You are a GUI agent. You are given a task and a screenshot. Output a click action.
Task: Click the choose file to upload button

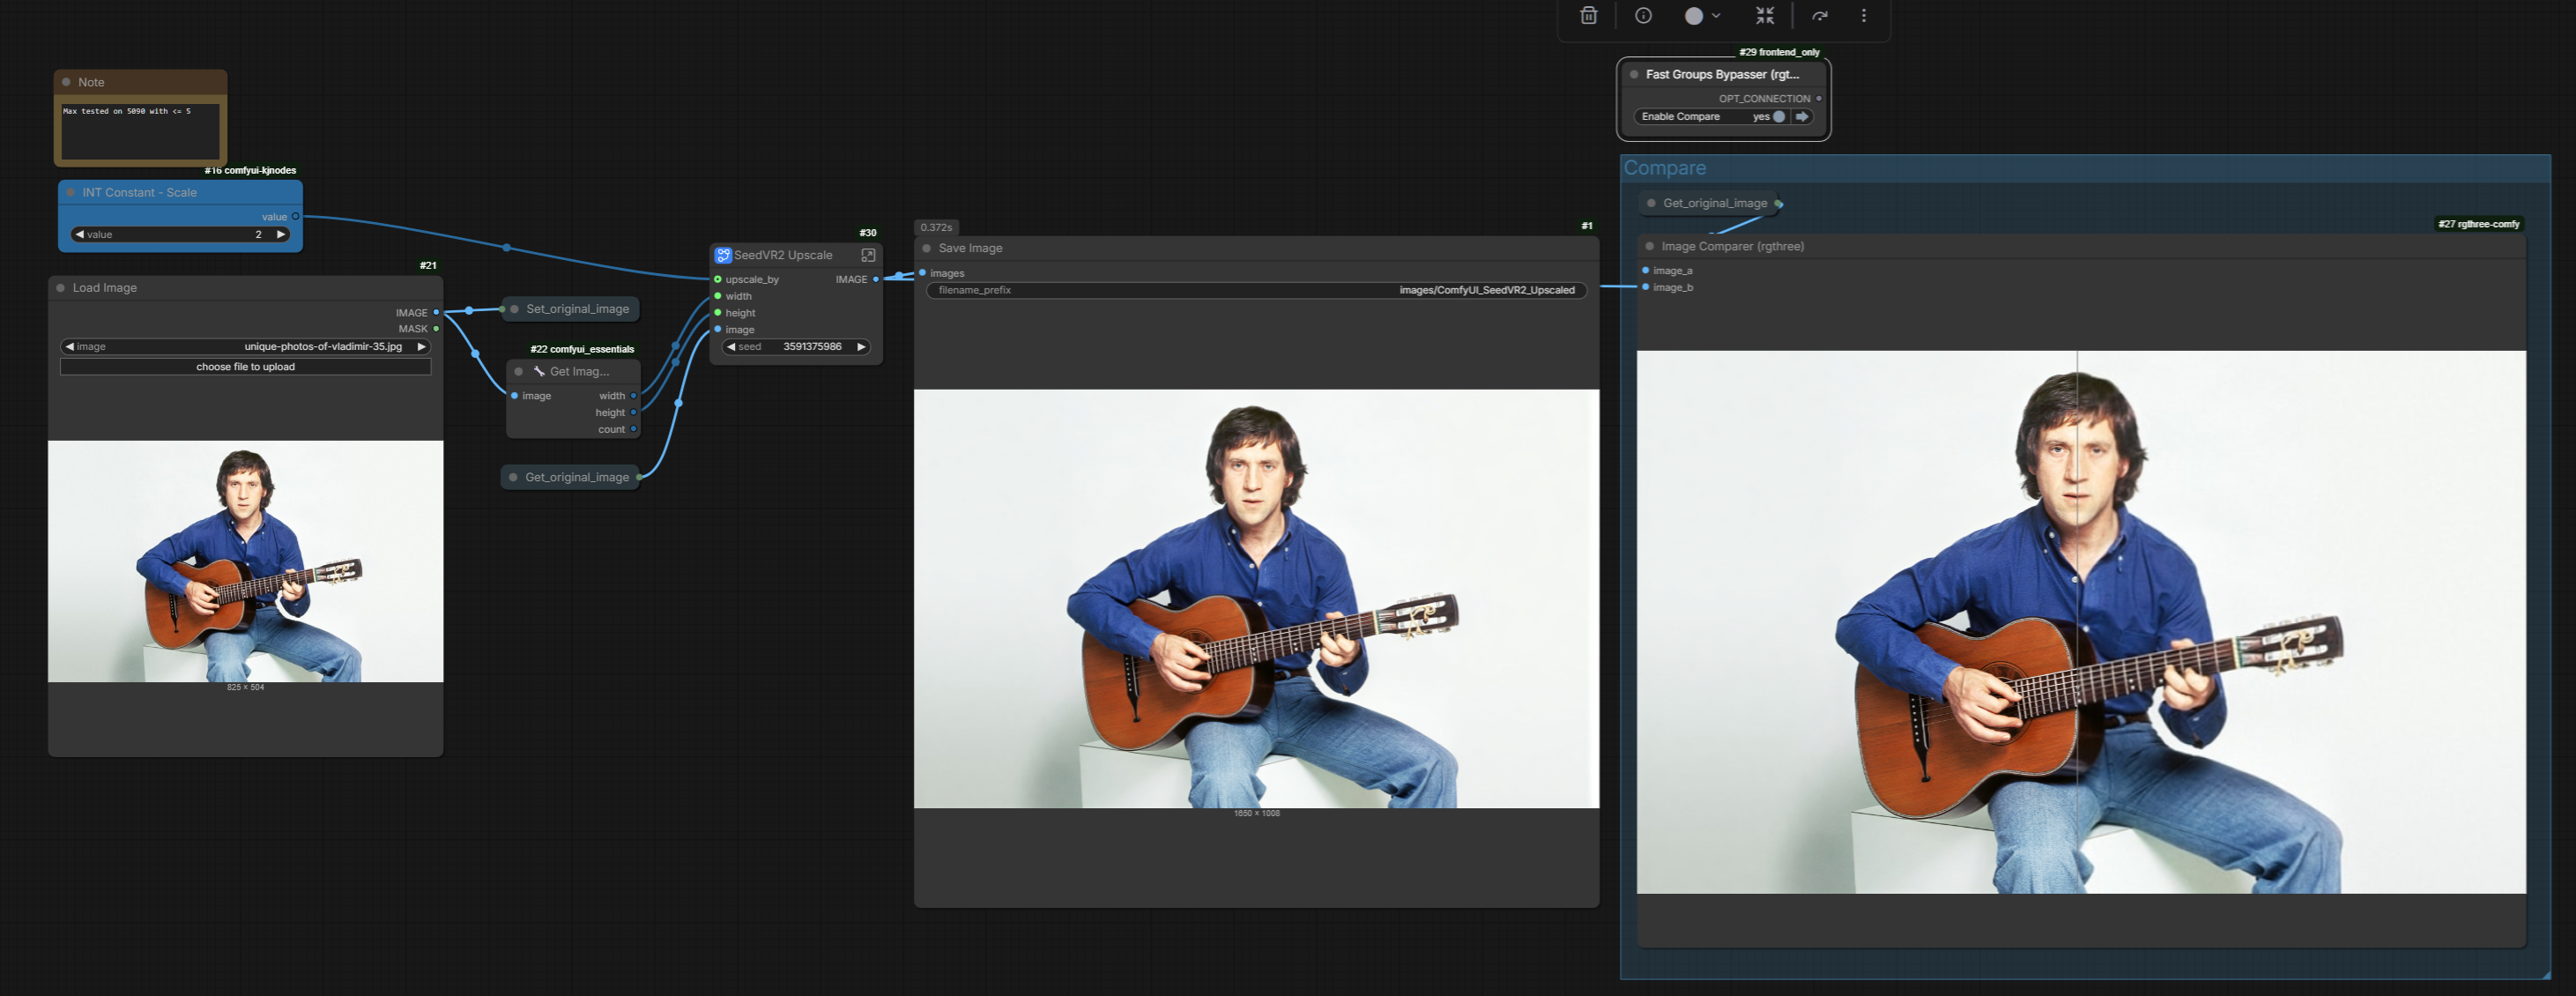point(245,367)
